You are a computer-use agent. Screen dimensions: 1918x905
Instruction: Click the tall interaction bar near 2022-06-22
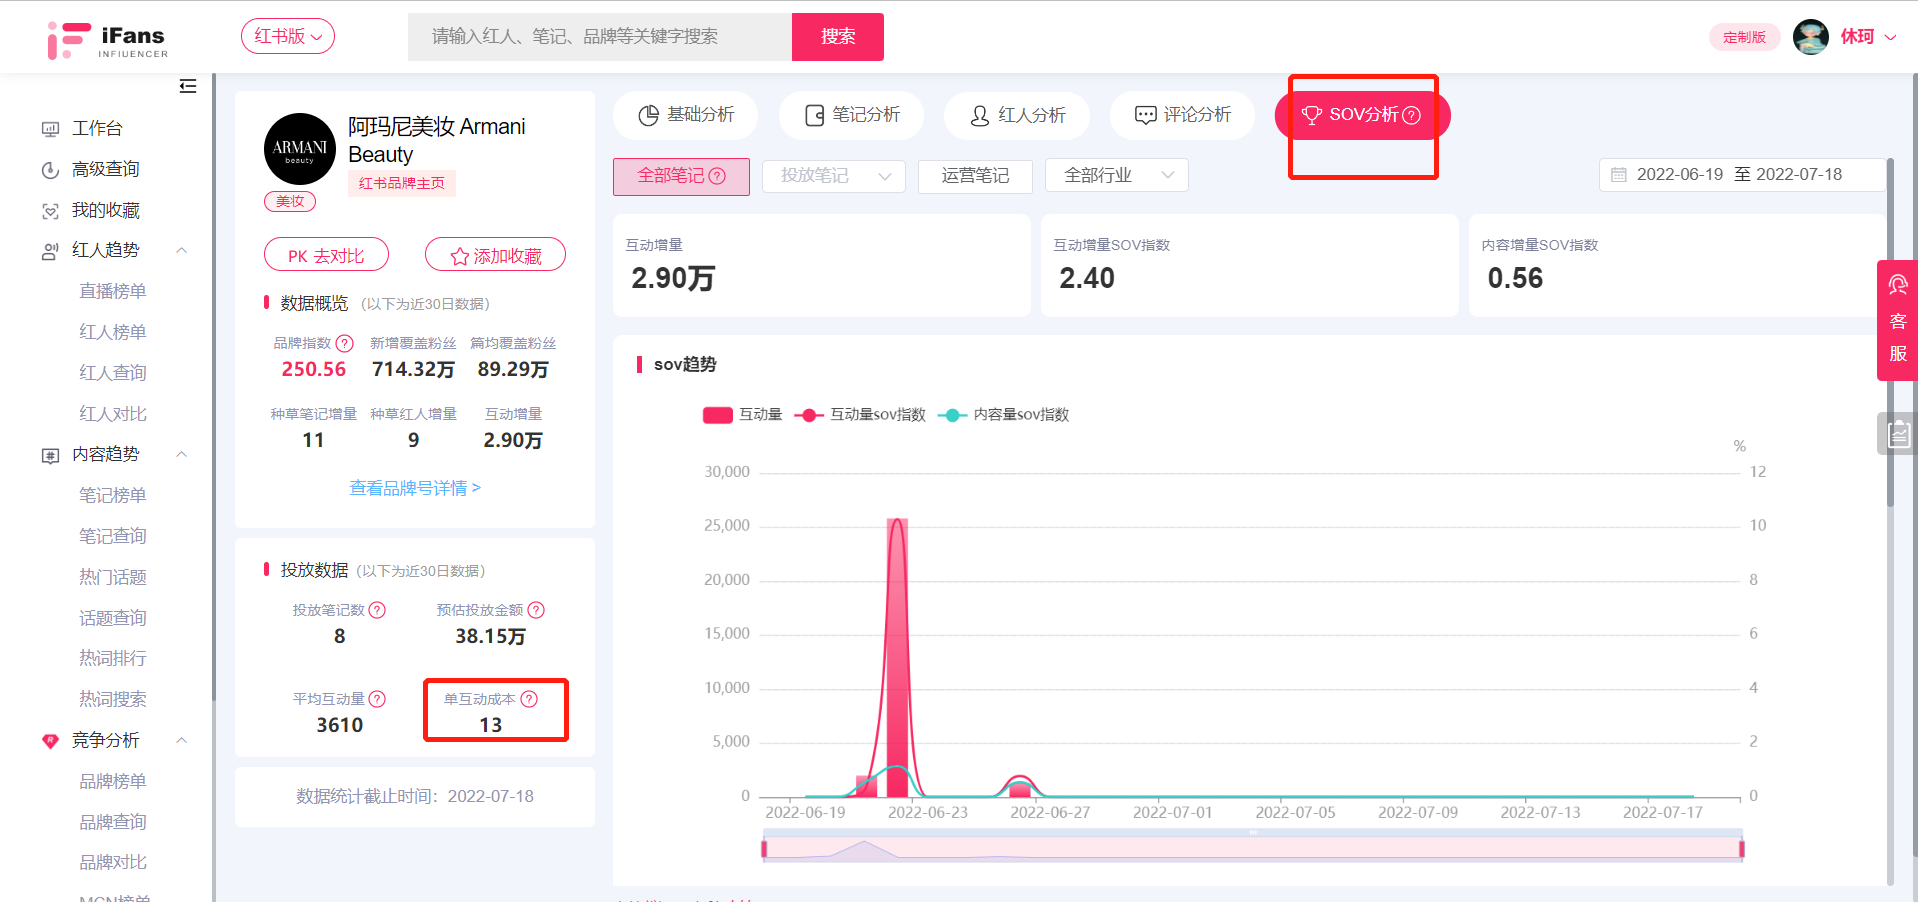tap(897, 657)
